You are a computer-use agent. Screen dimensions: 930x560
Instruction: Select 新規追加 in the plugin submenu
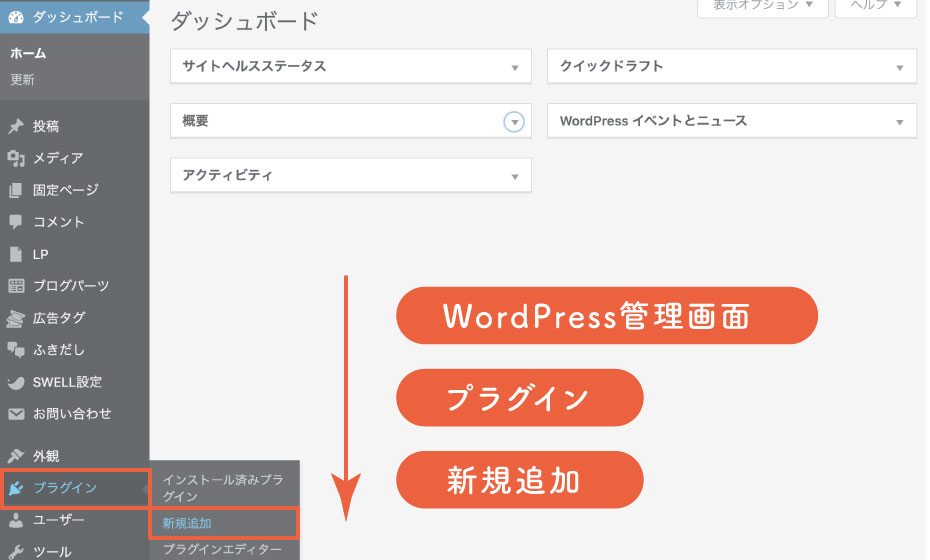coord(188,523)
